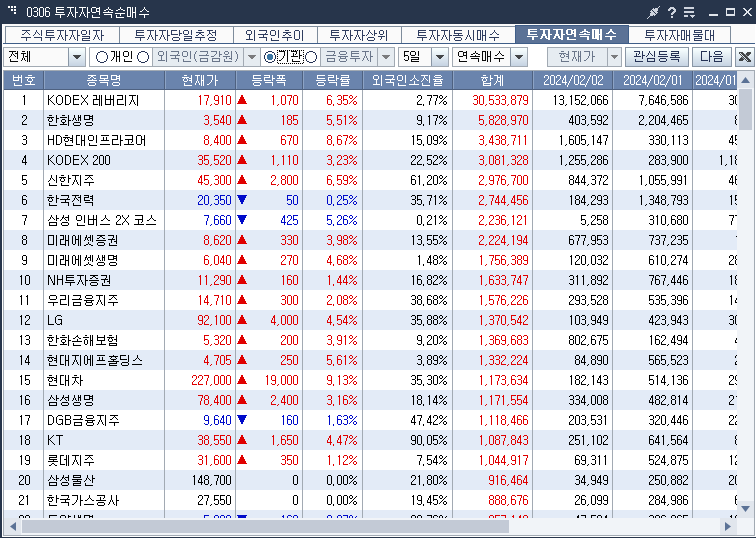756x538 pixels.
Task: Select the 우리금융지주 row name
Action: (x=82, y=300)
